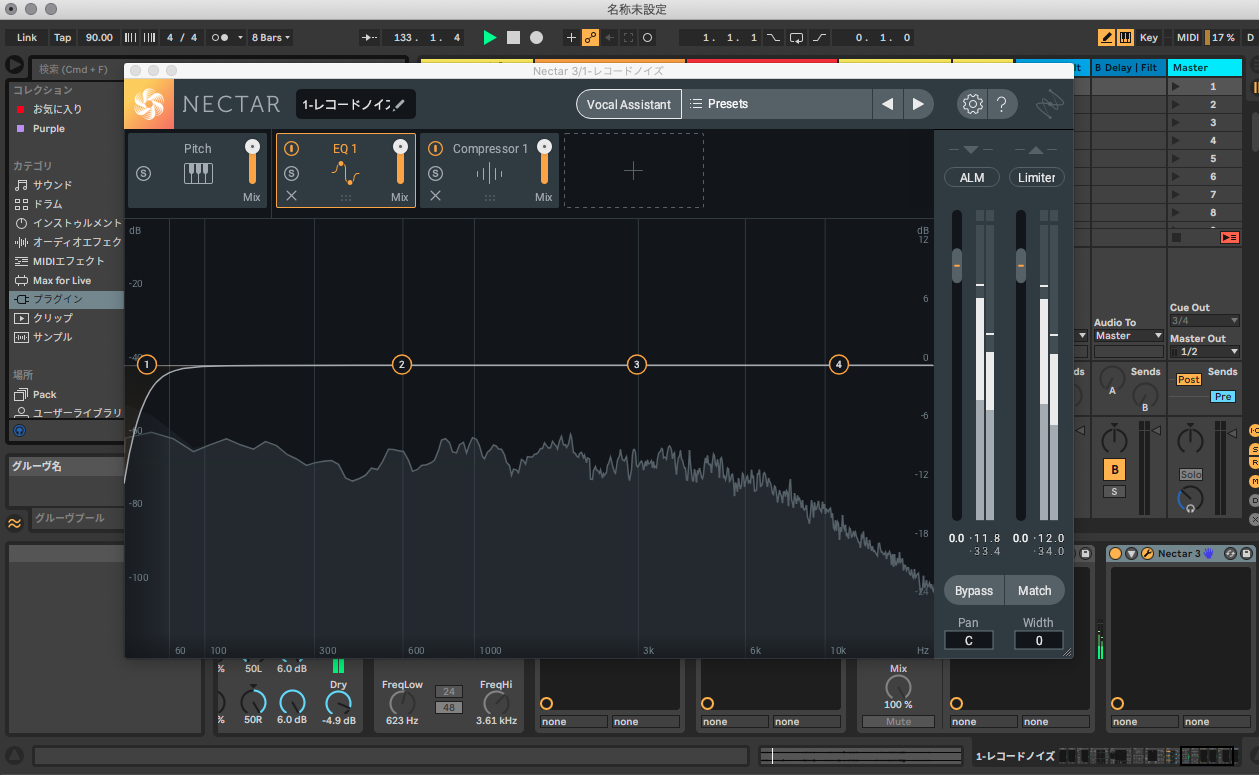This screenshot has height=775, width=1259.
Task: Go to the previous Nectar preset
Action: [x=887, y=104]
